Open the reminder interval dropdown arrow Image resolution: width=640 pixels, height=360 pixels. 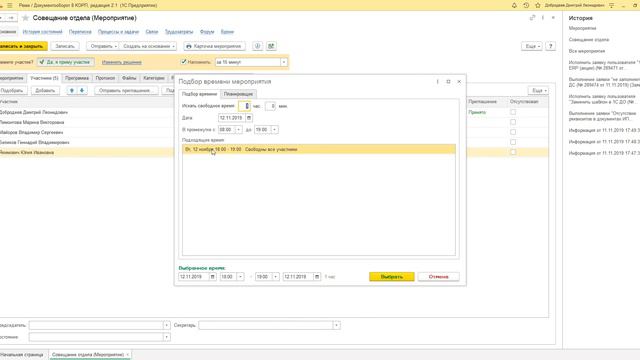pyautogui.click(x=284, y=62)
